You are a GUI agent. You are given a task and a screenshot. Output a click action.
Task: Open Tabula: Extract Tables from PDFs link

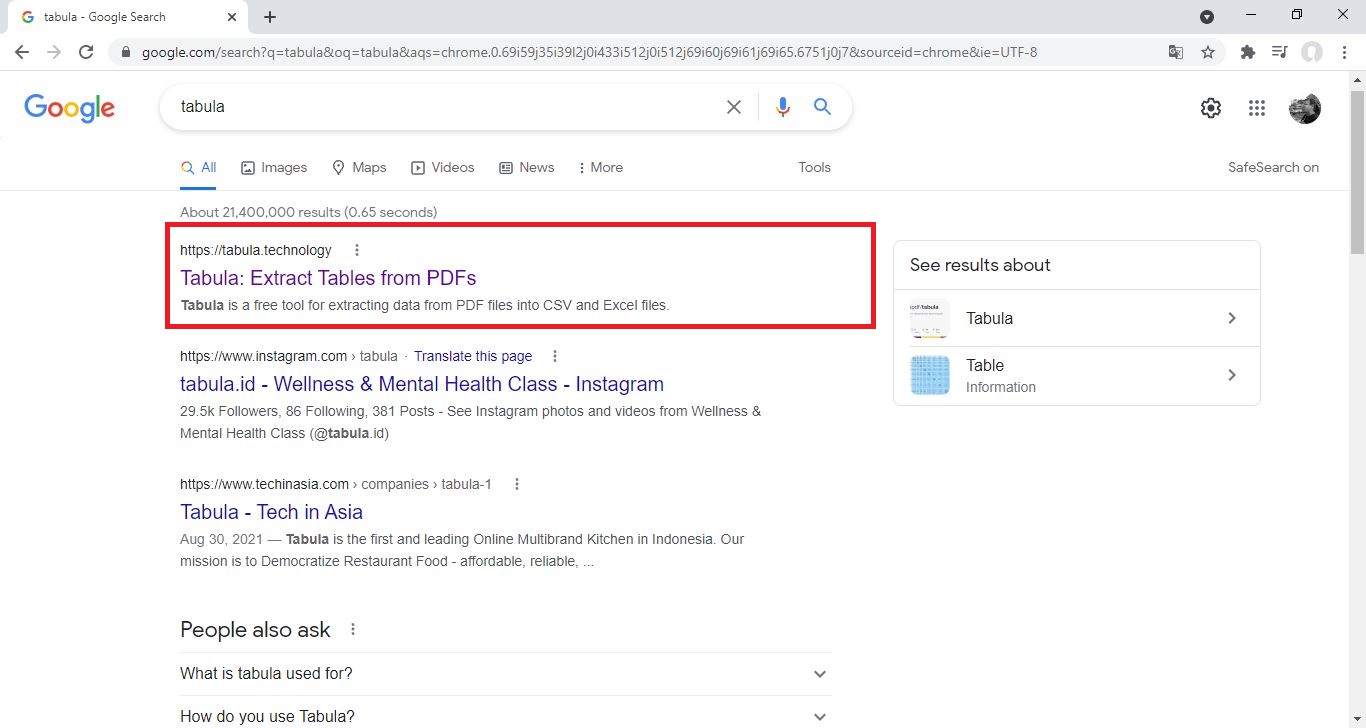(x=328, y=278)
